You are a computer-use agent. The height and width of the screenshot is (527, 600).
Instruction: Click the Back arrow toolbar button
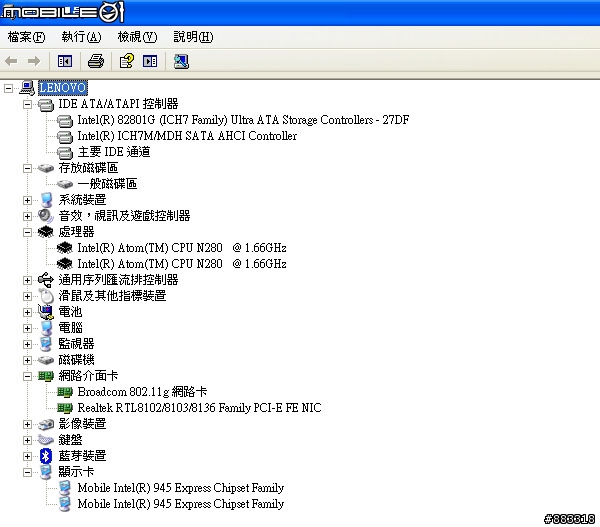coord(11,61)
